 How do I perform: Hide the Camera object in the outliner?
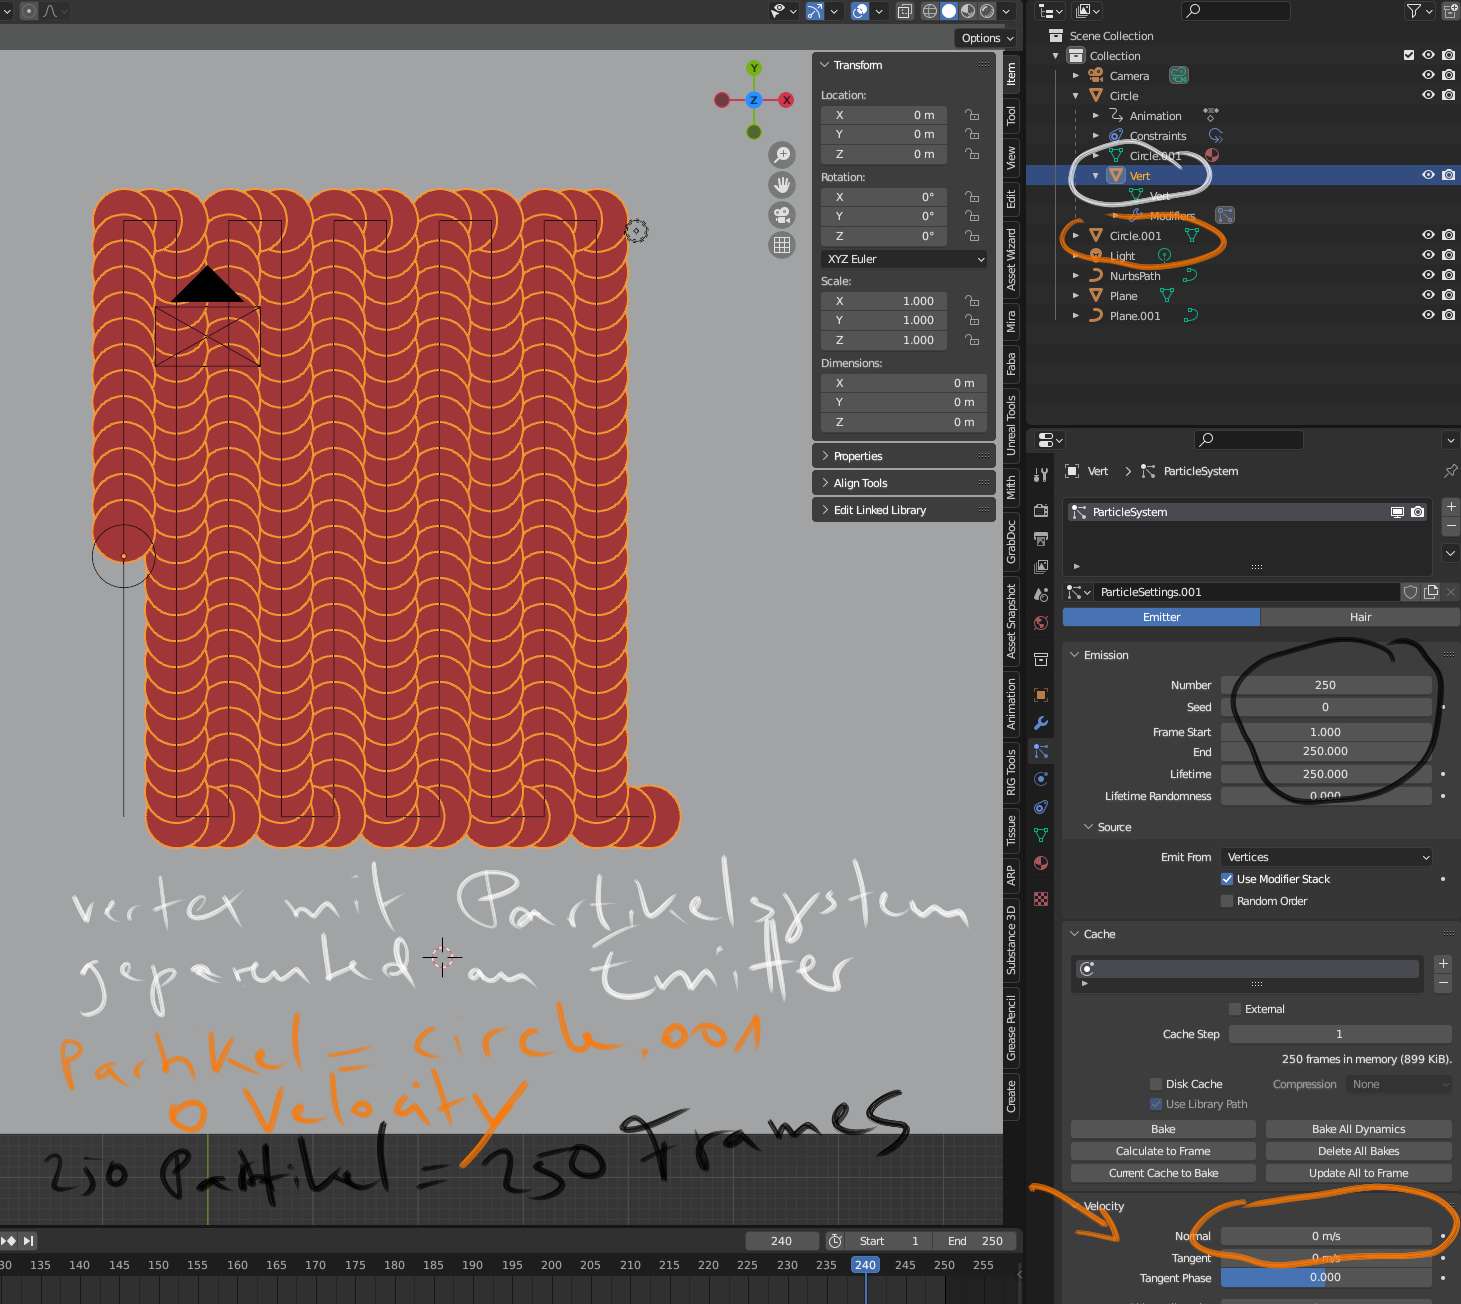pos(1428,75)
